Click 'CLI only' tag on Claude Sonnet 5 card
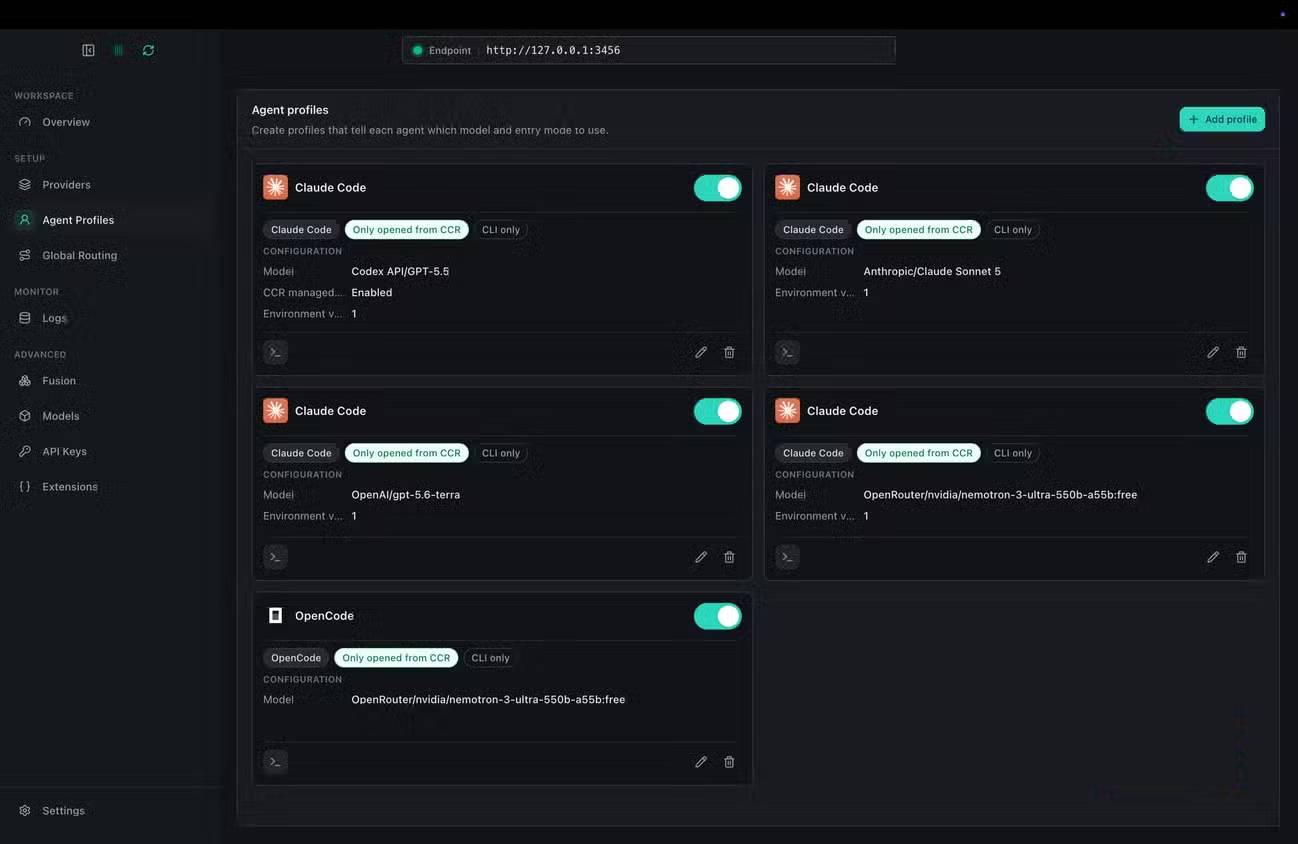The image size is (1298, 844). coord(1013,230)
